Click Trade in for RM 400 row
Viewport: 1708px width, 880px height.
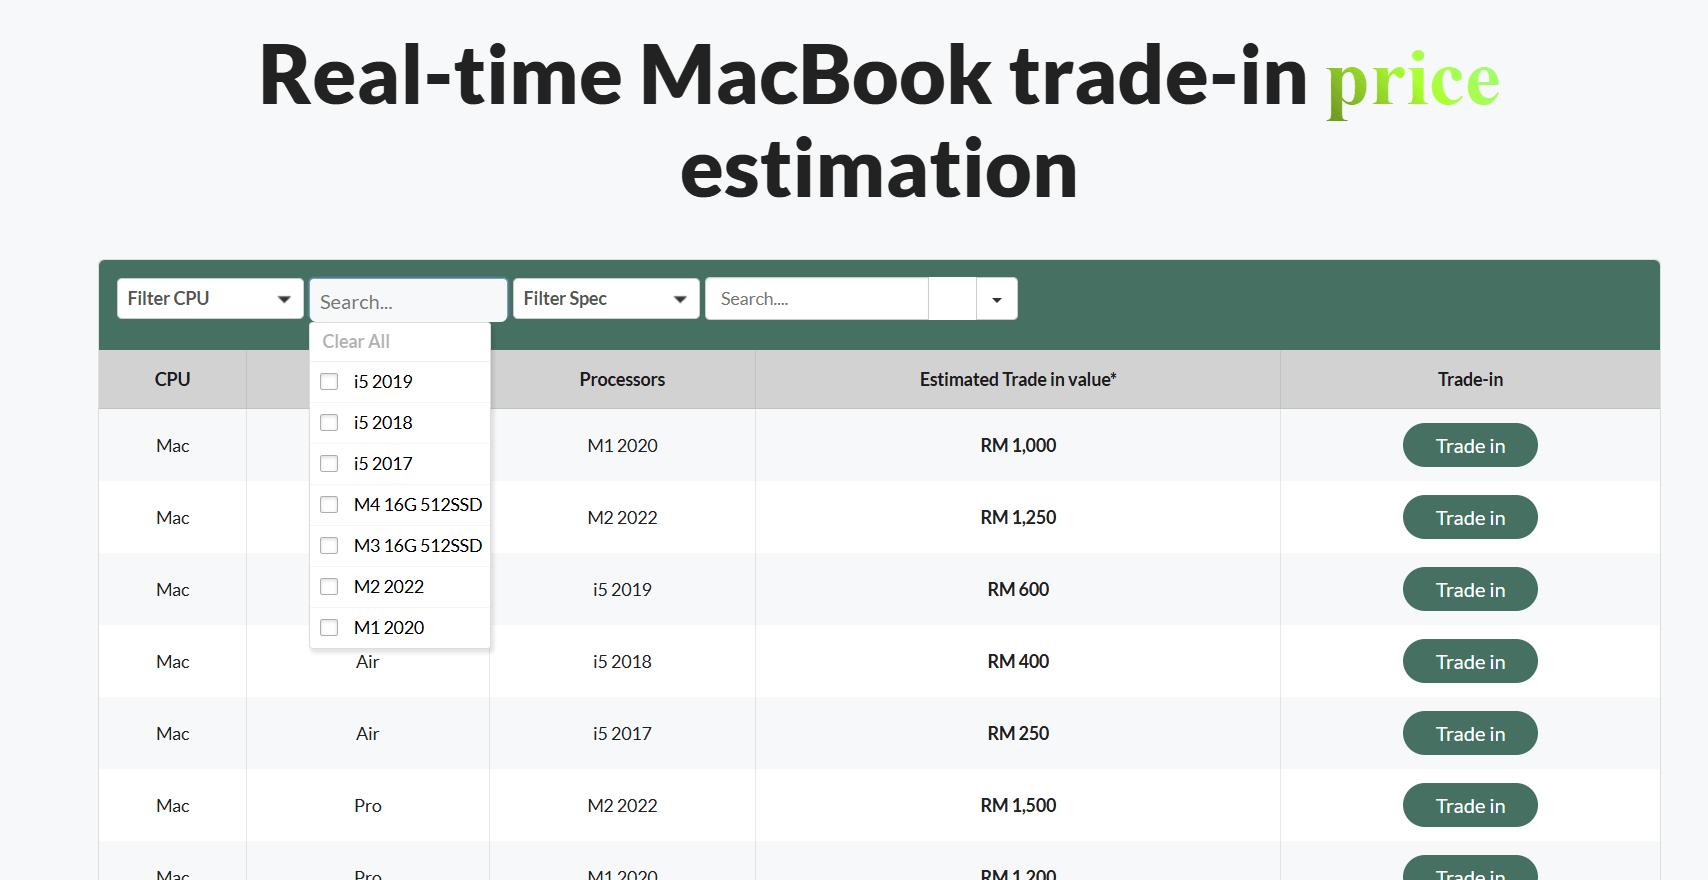click(x=1470, y=662)
